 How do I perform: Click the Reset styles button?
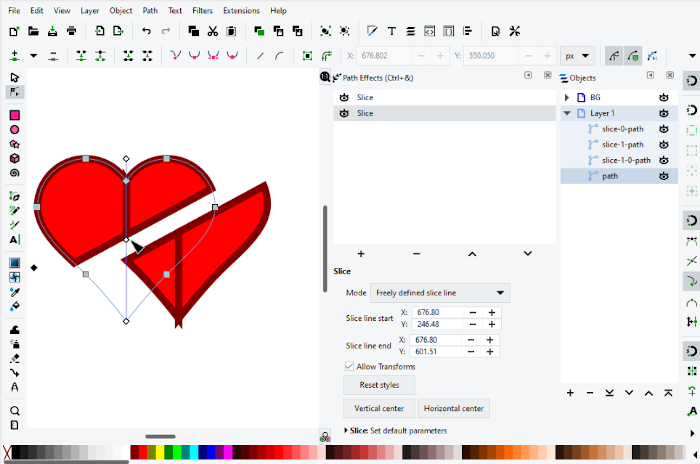coord(379,385)
